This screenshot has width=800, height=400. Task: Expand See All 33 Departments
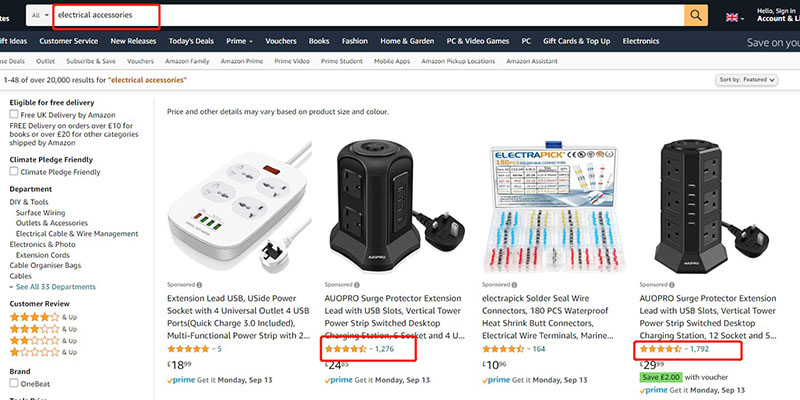(x=53, y=287)
